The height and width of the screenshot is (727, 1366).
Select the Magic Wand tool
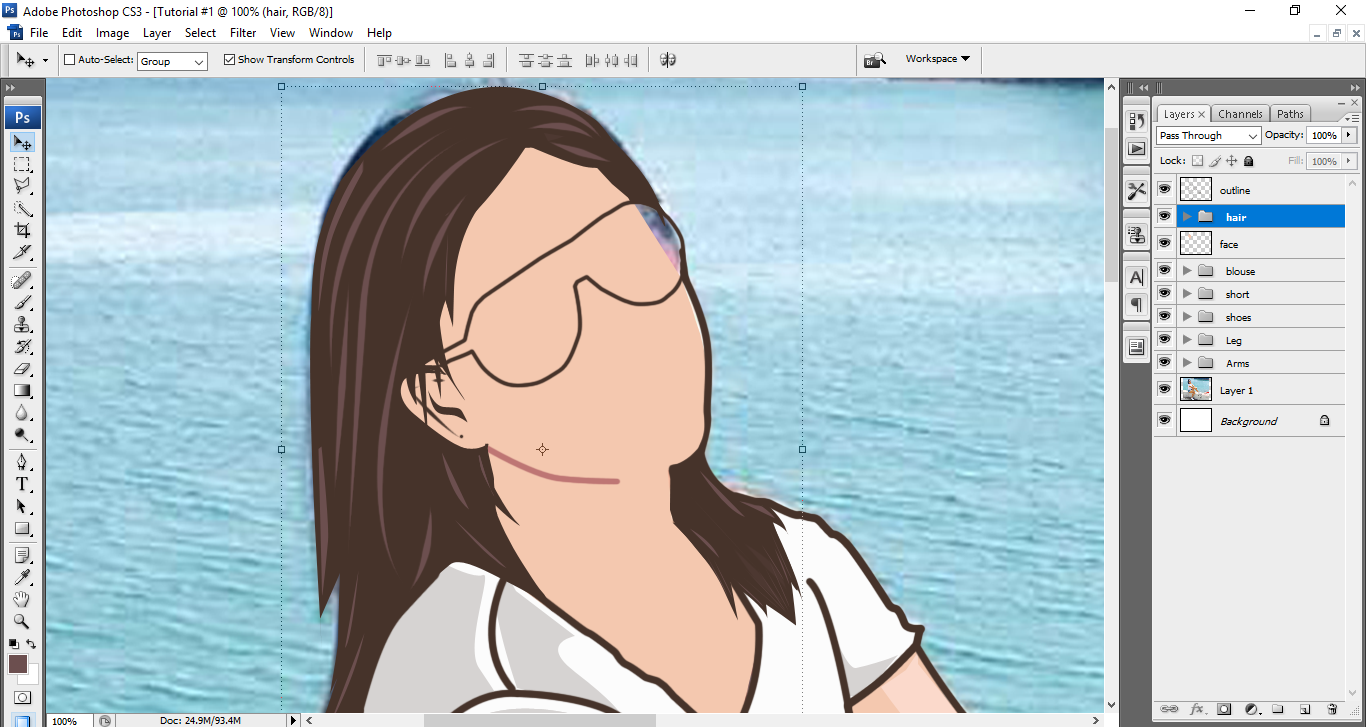(22, 209)
